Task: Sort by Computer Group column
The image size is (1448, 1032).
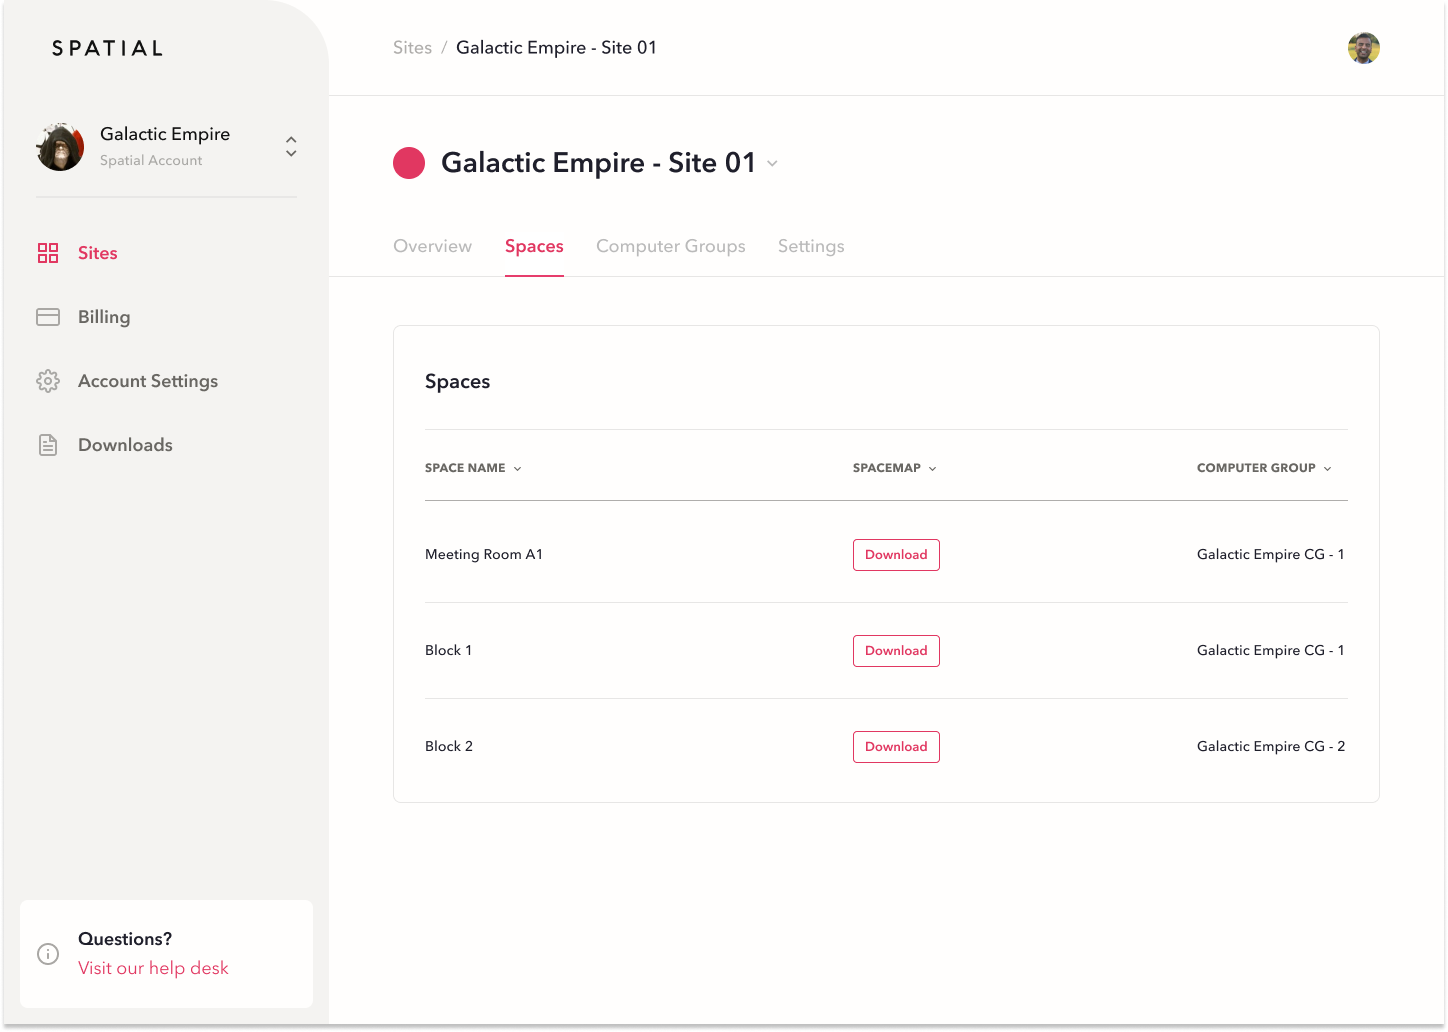Action: 1264,468
